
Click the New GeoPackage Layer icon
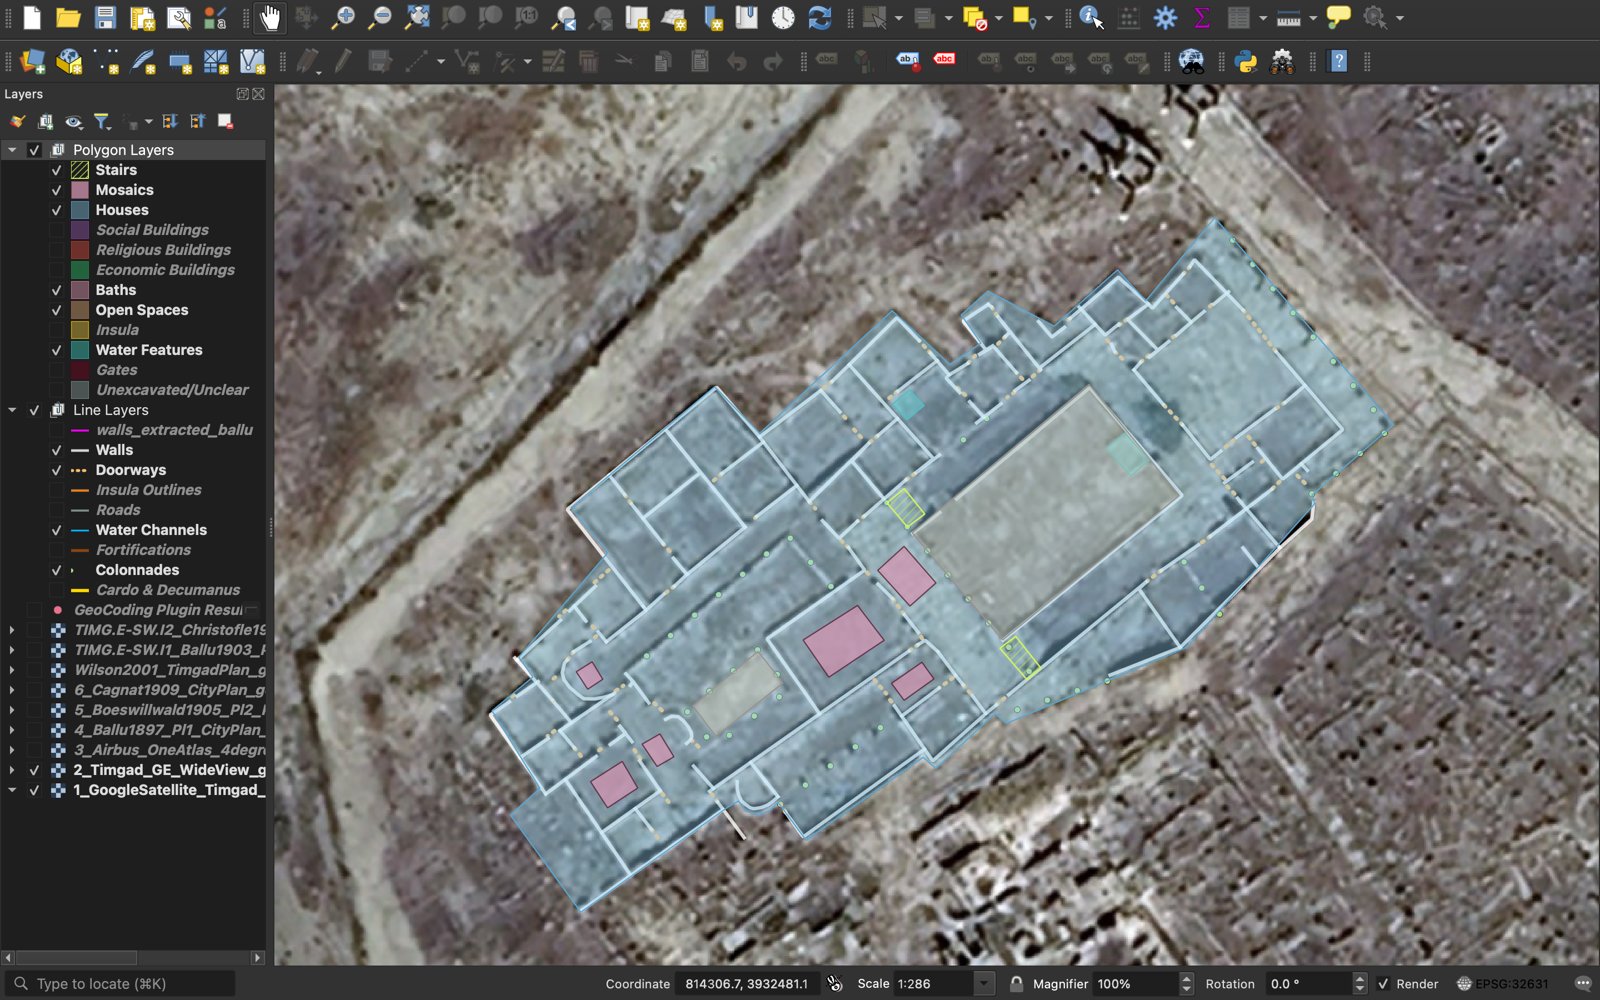click(69, 61)
